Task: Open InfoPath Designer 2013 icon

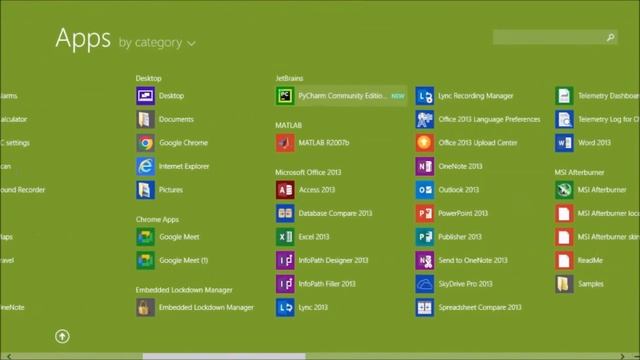Action: point(285,260)
